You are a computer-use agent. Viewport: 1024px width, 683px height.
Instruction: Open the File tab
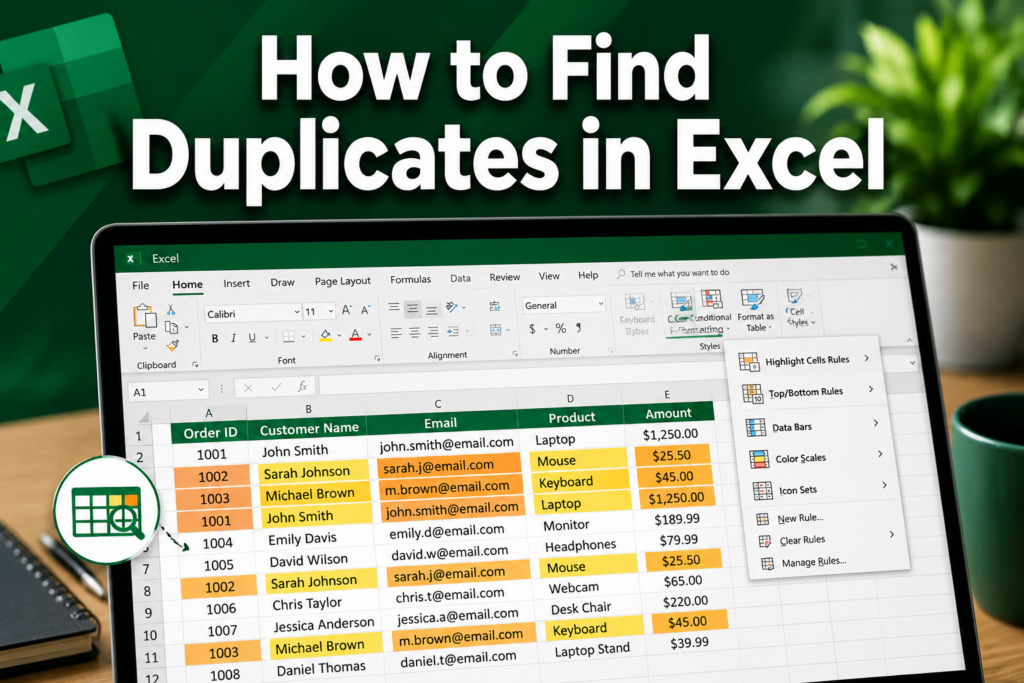click(140, 285)
